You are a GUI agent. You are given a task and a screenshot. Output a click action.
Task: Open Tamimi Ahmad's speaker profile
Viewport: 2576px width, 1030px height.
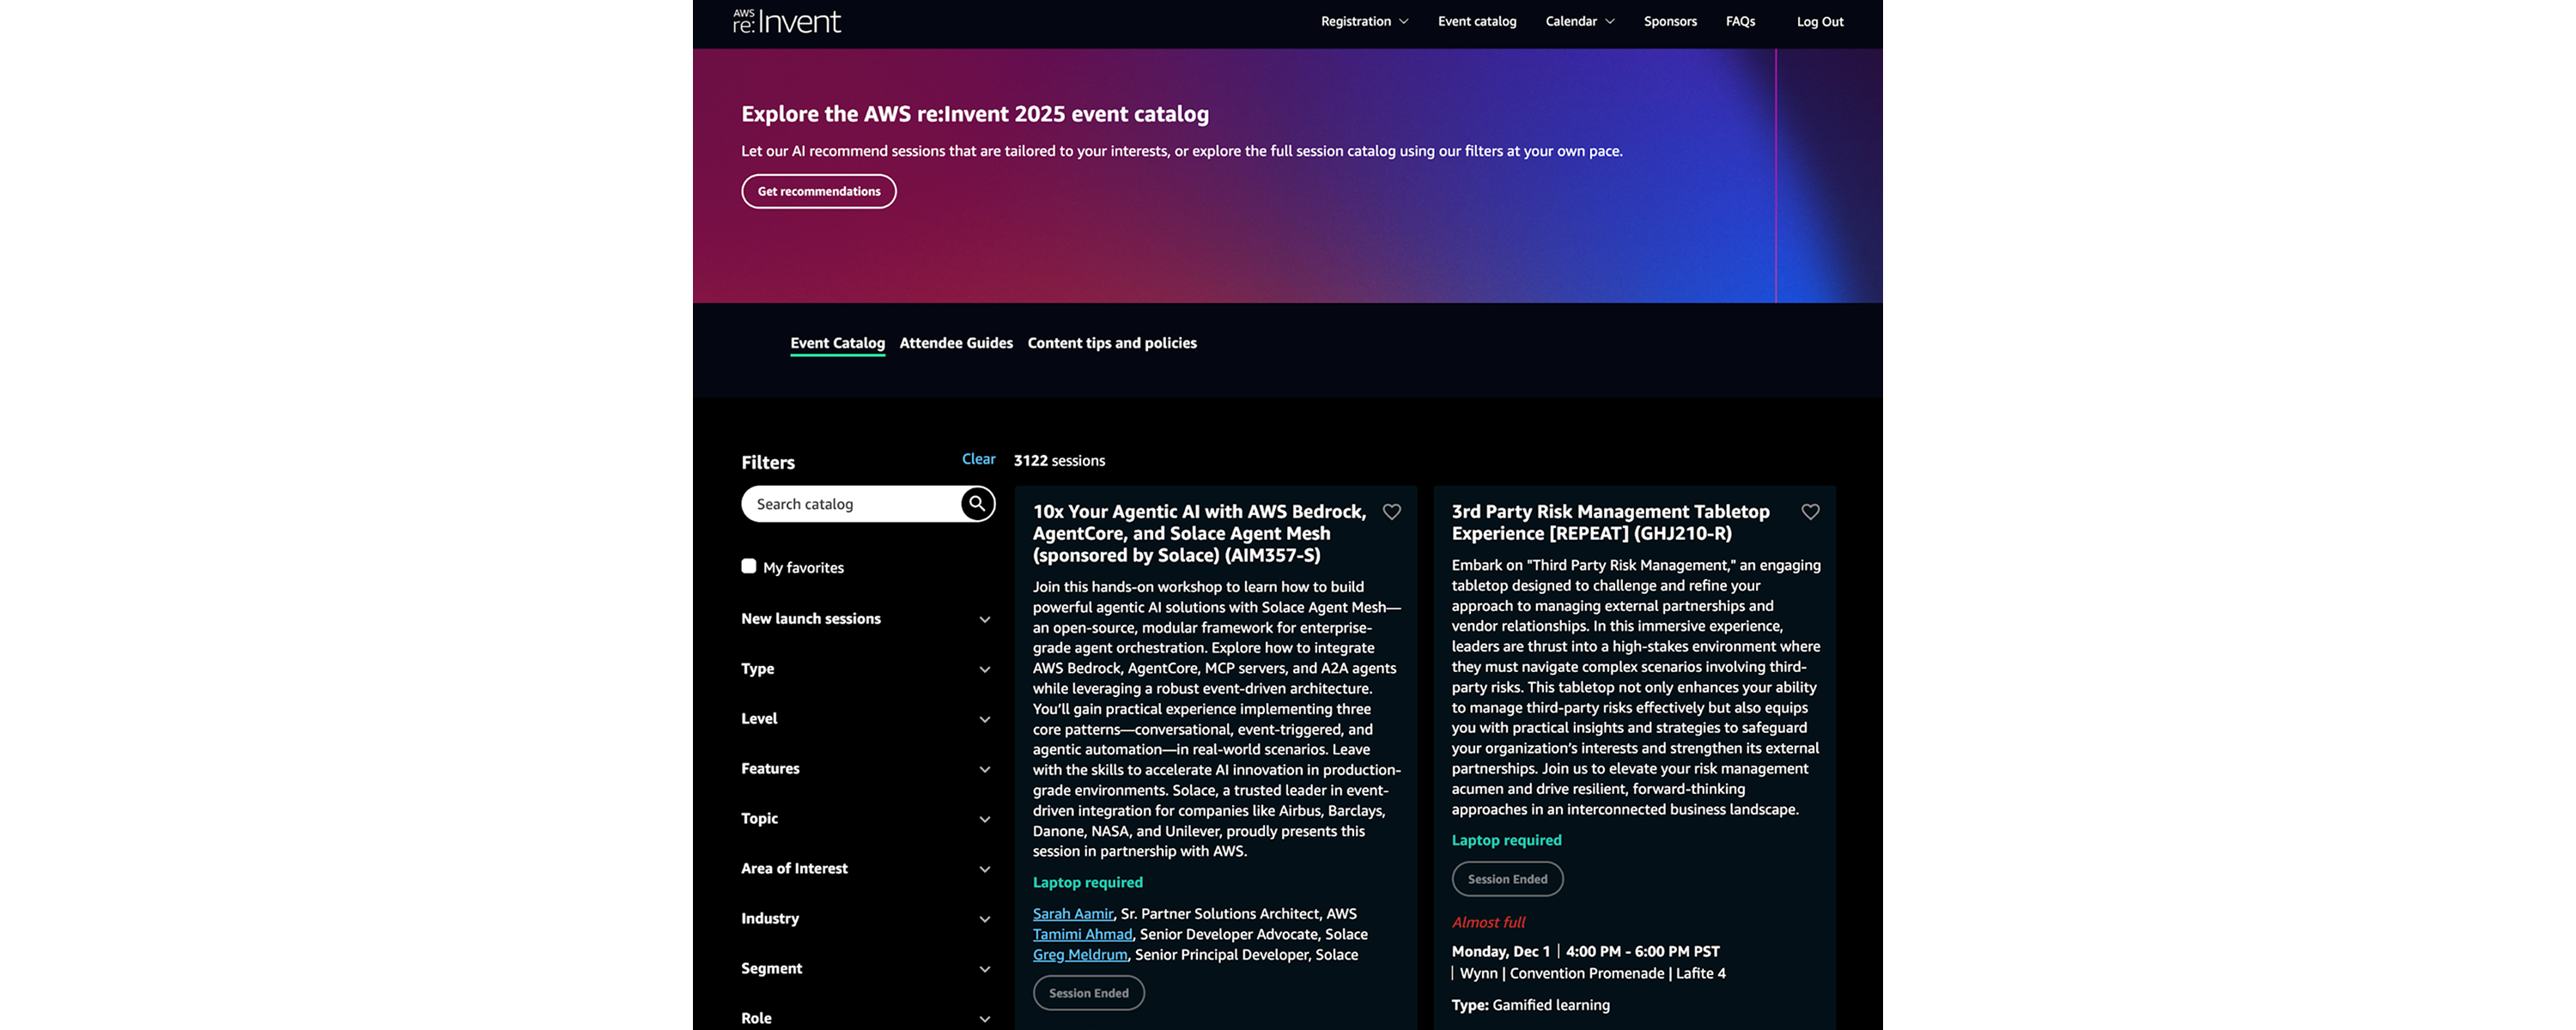(x=1082, y=934)
